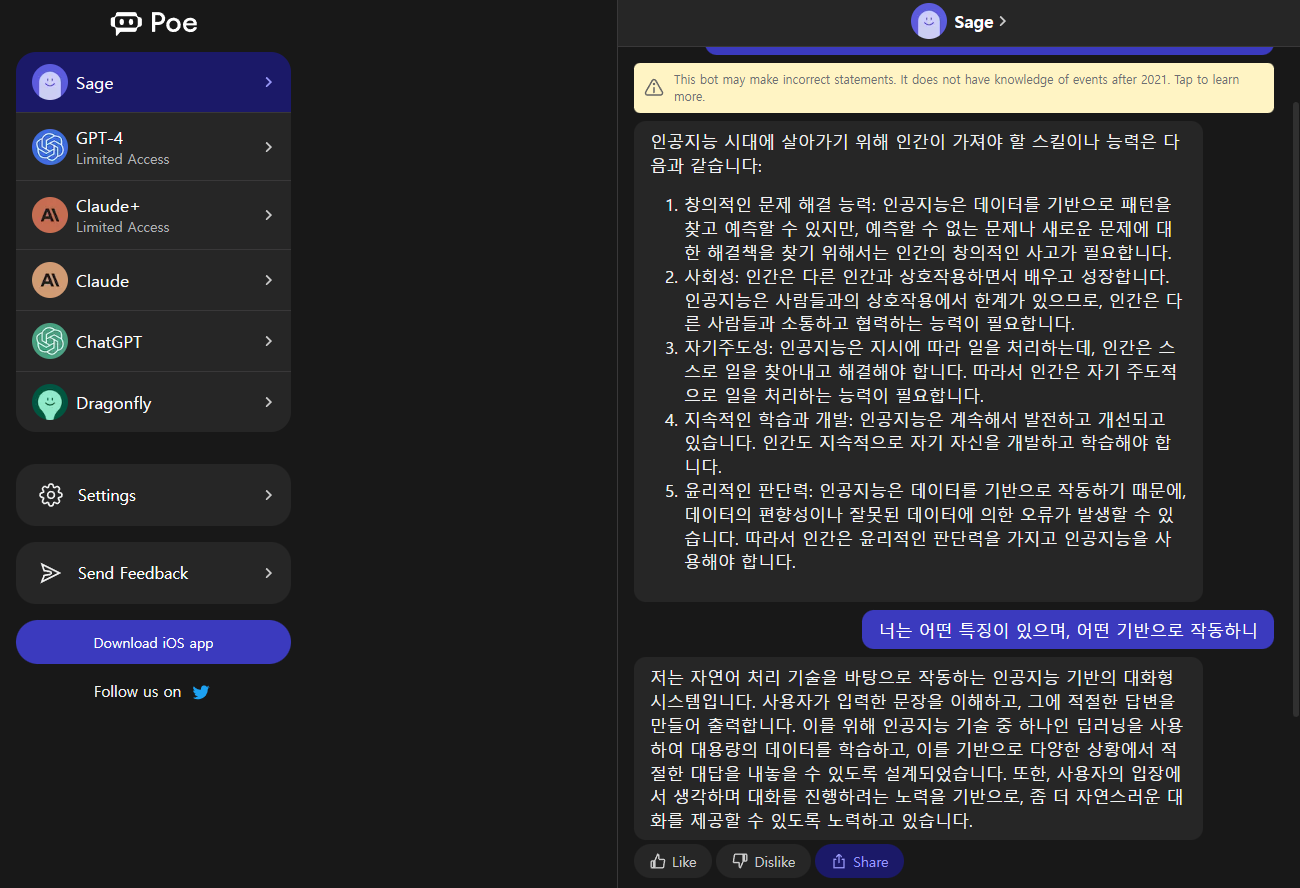Click the Dislike button
The image size is (1300, 888).
pos(763,861)
